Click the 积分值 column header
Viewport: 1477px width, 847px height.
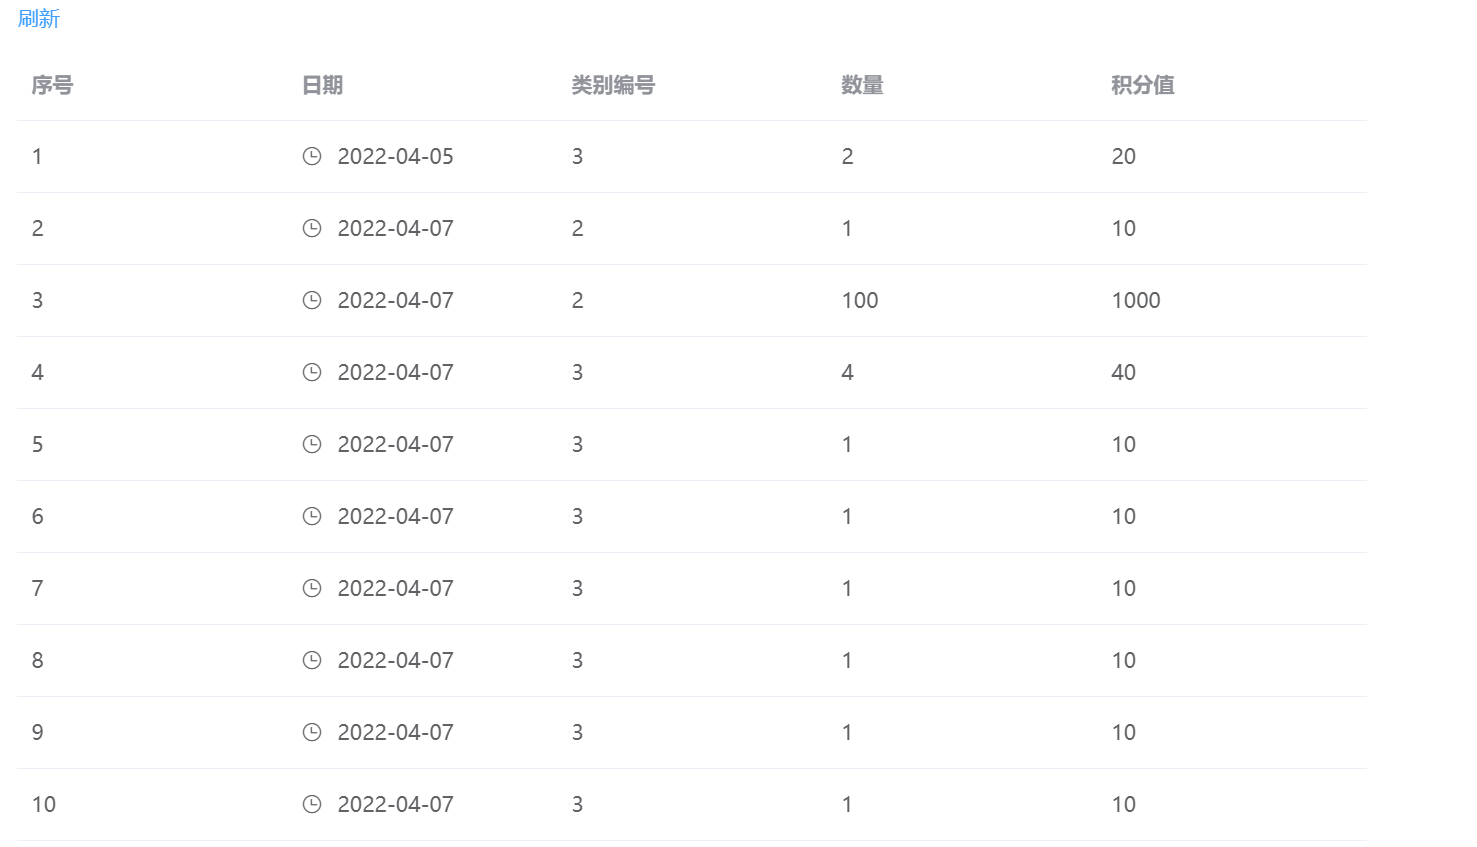coord(1143,85)
